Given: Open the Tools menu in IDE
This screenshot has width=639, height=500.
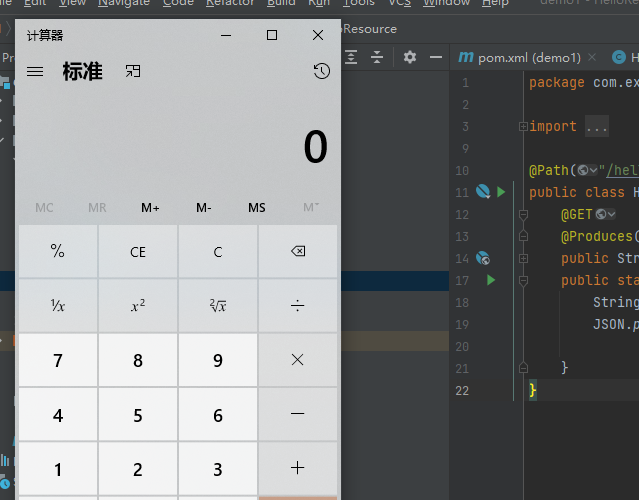Looking at the screenshot, I should click(359, 3).
